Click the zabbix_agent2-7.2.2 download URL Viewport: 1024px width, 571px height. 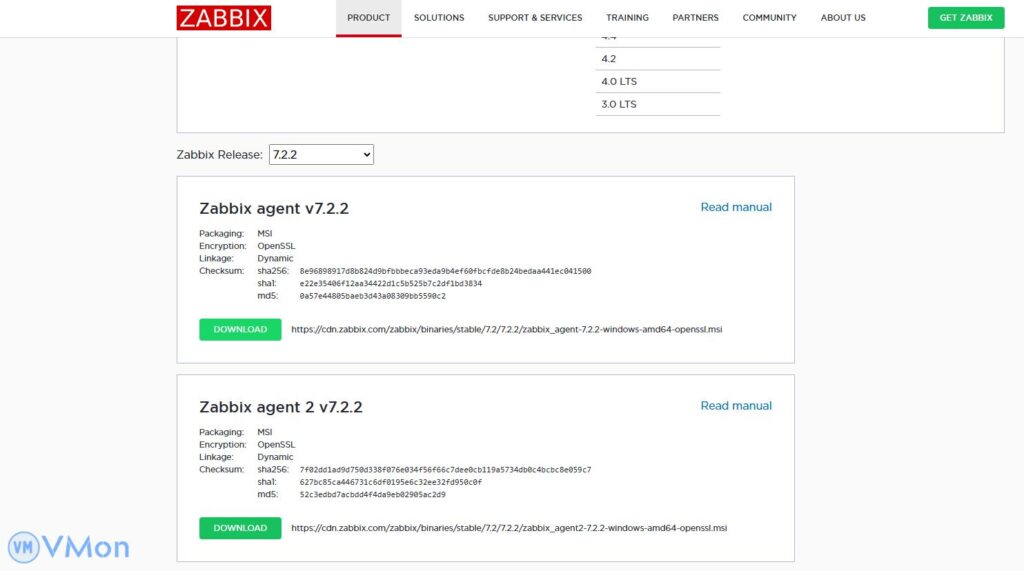click(509, 528)
